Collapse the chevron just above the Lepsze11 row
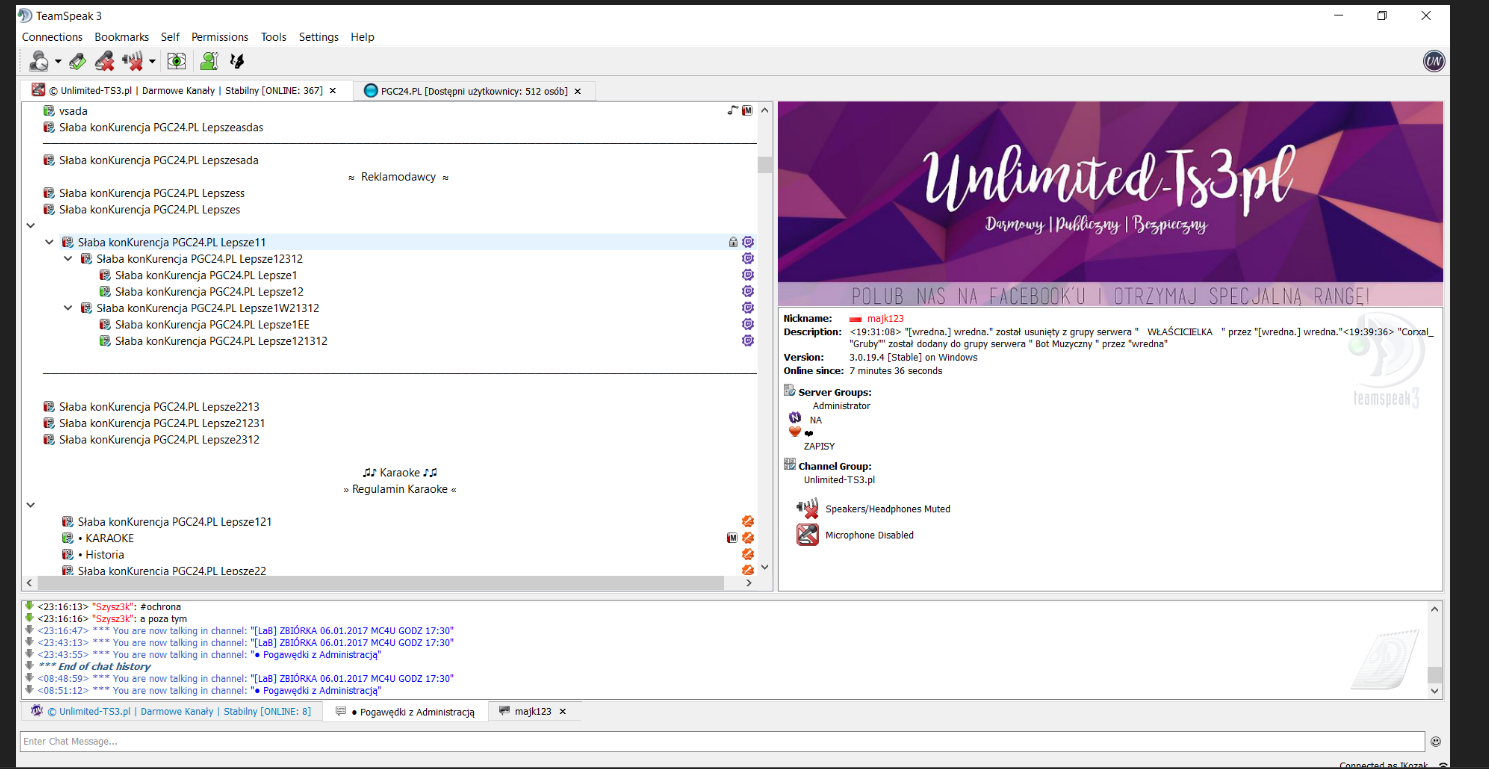The height and width of the screenshot is (769, 1489). pyautogui.click(x=30, y=226)
